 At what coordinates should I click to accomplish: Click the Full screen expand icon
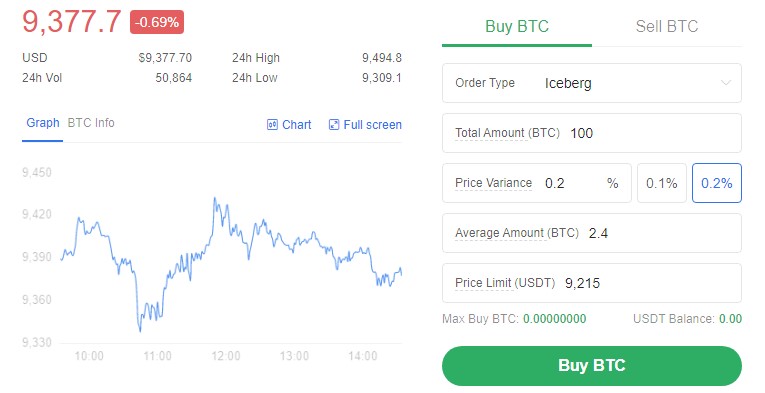click(x=334, y=125)
